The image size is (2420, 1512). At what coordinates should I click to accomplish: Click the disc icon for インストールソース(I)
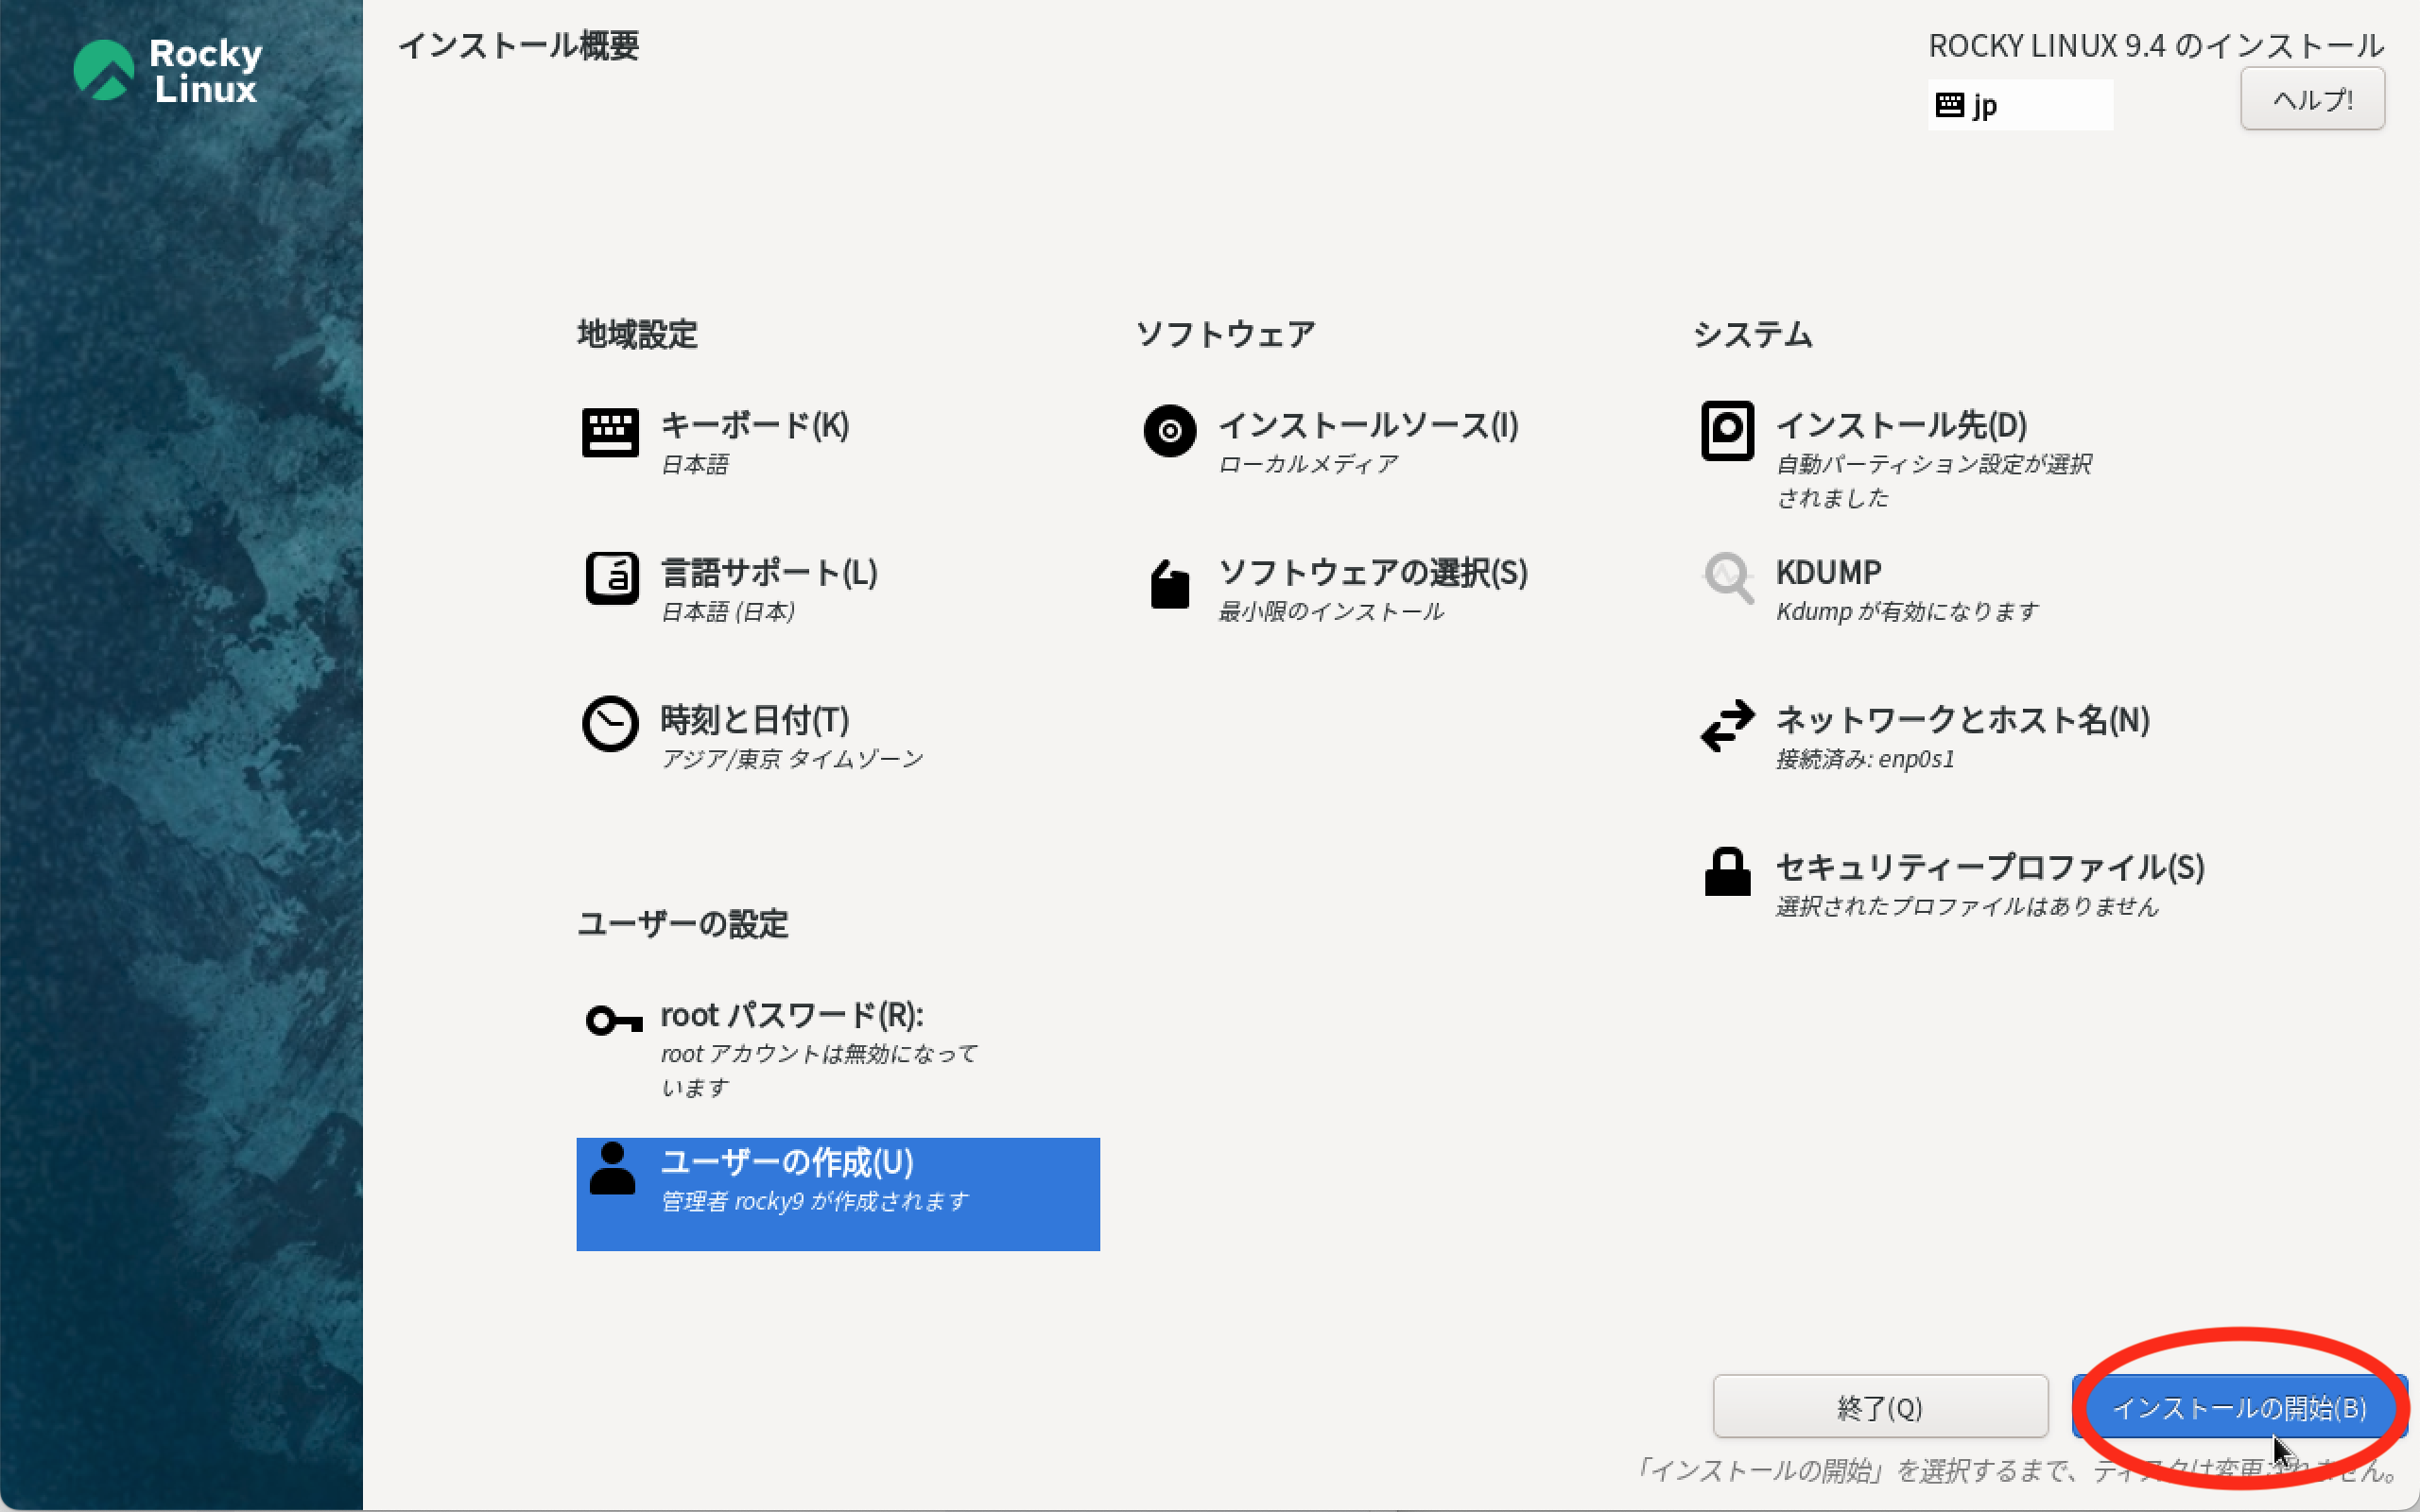[1169, 431]
